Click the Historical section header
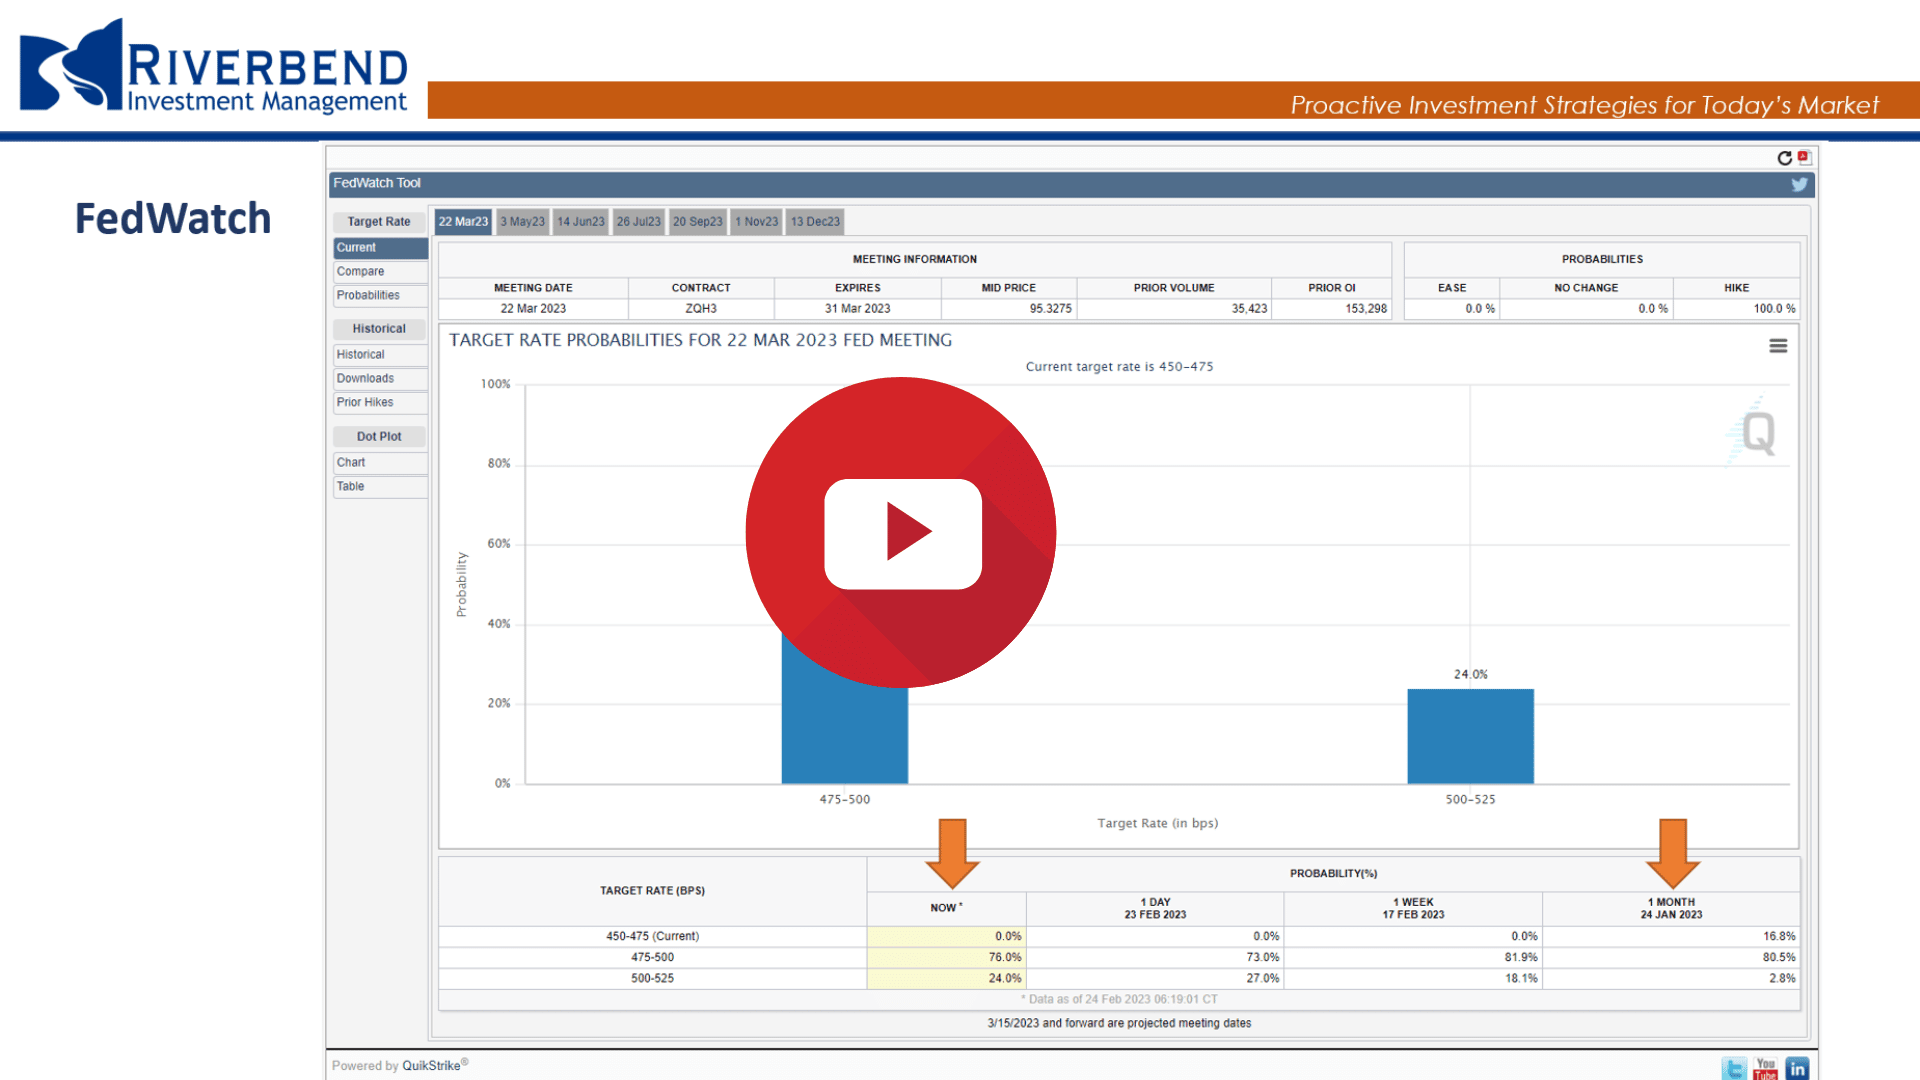Image resolution: width=1920 pixels, height=1080 pixels. pos(379,329)
